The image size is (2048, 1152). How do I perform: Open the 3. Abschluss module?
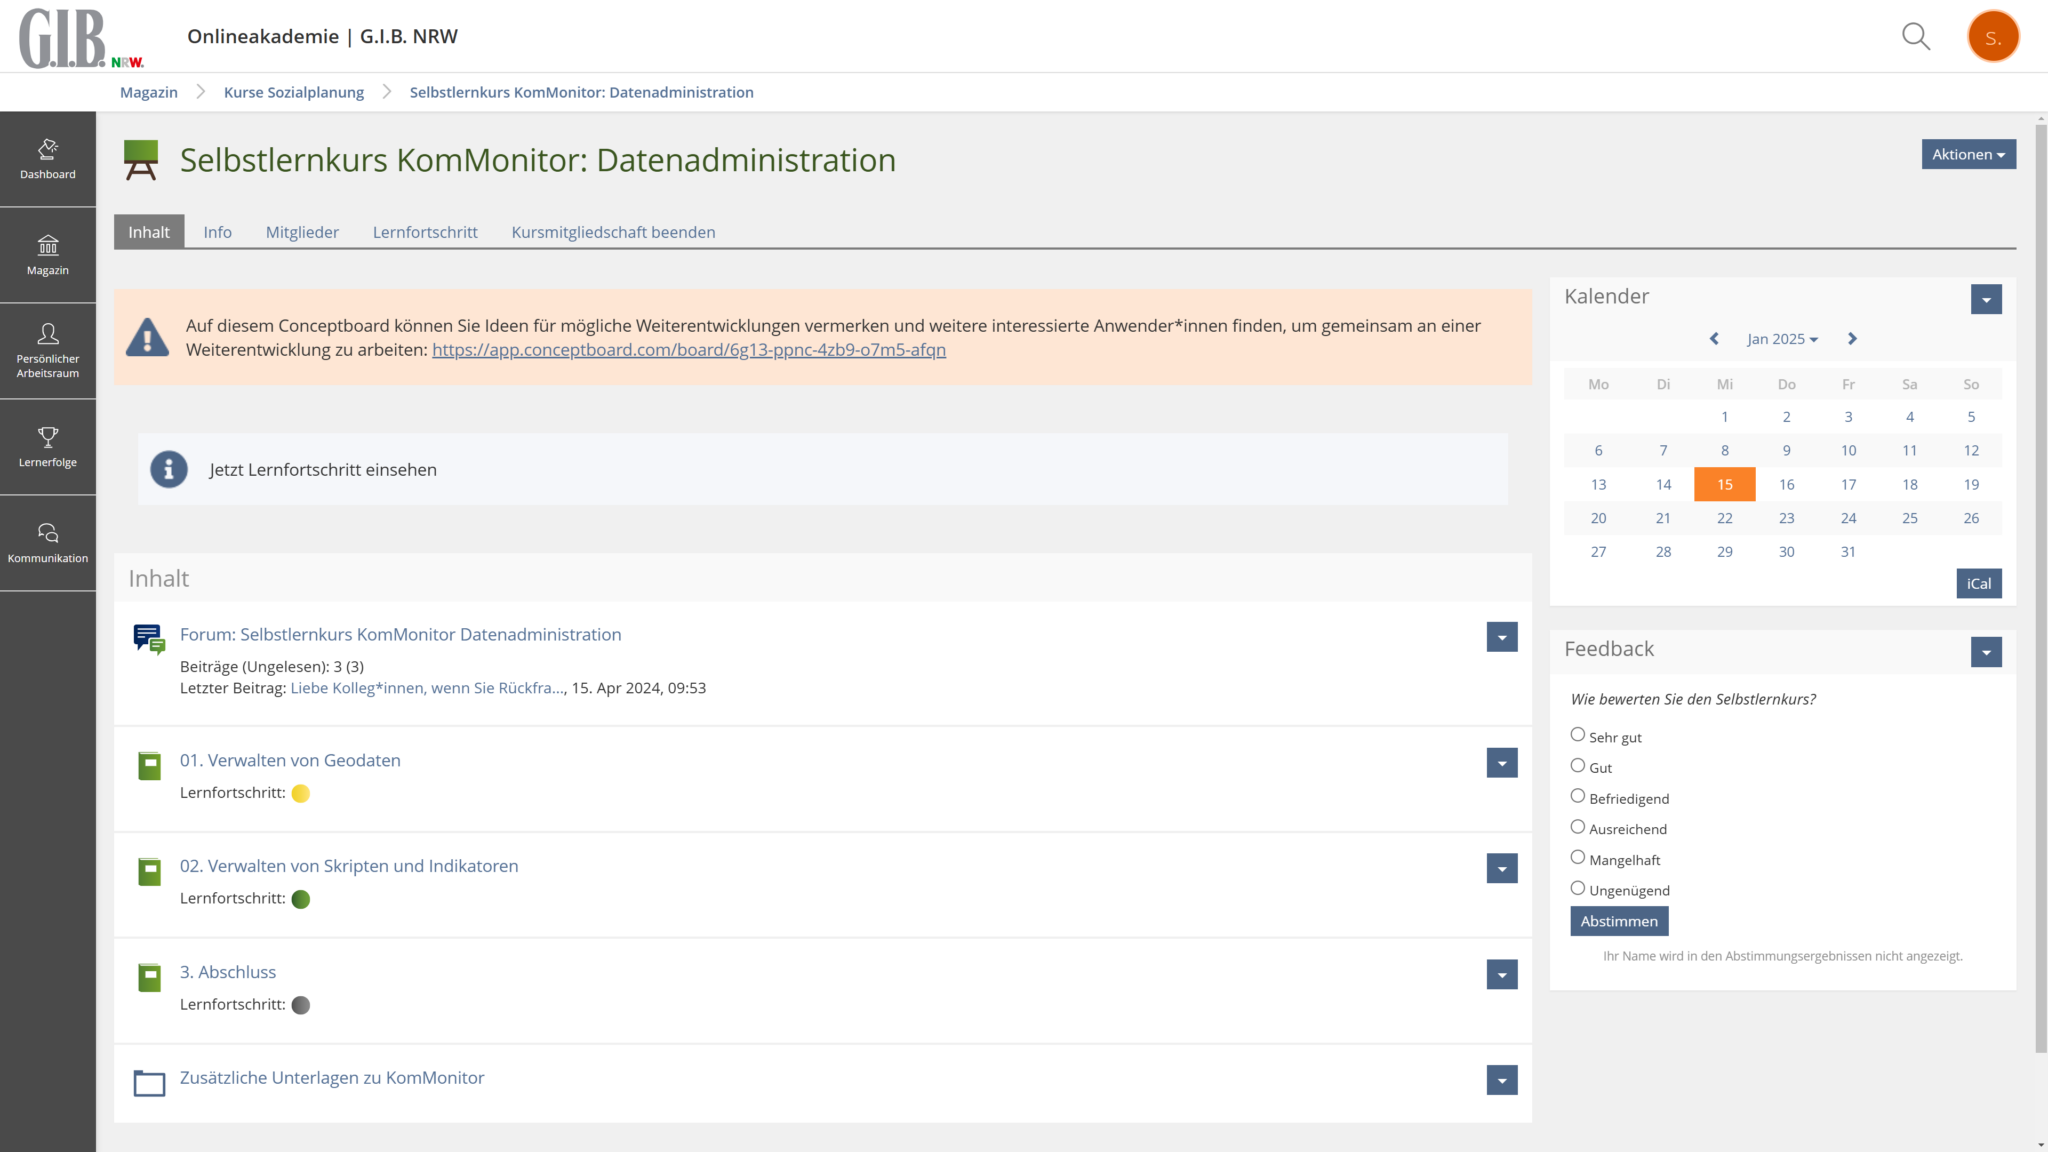pos(228,972)
